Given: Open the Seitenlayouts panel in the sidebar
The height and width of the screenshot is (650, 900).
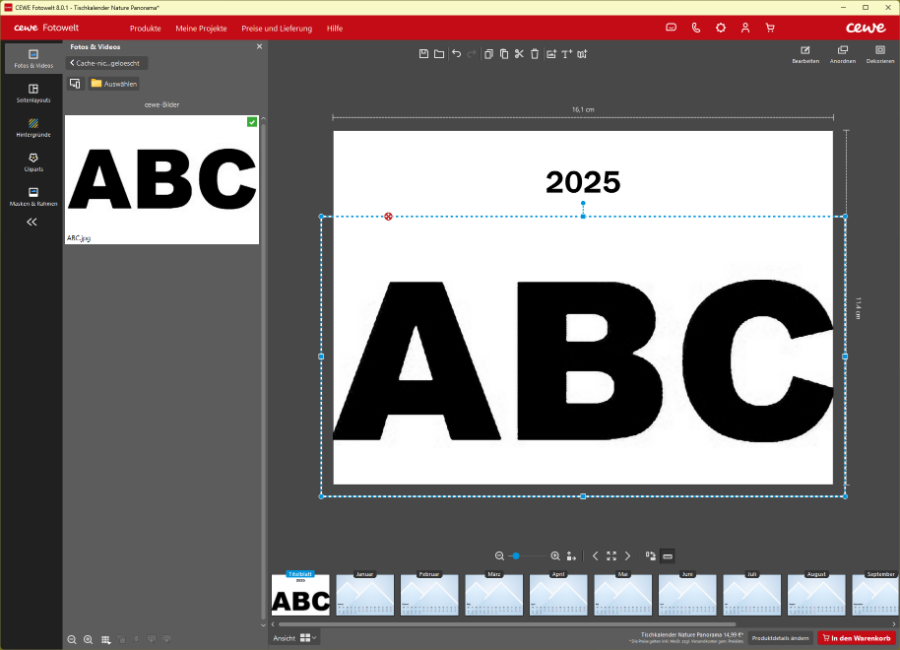Looking at the screenshot, I should point(33,93).
